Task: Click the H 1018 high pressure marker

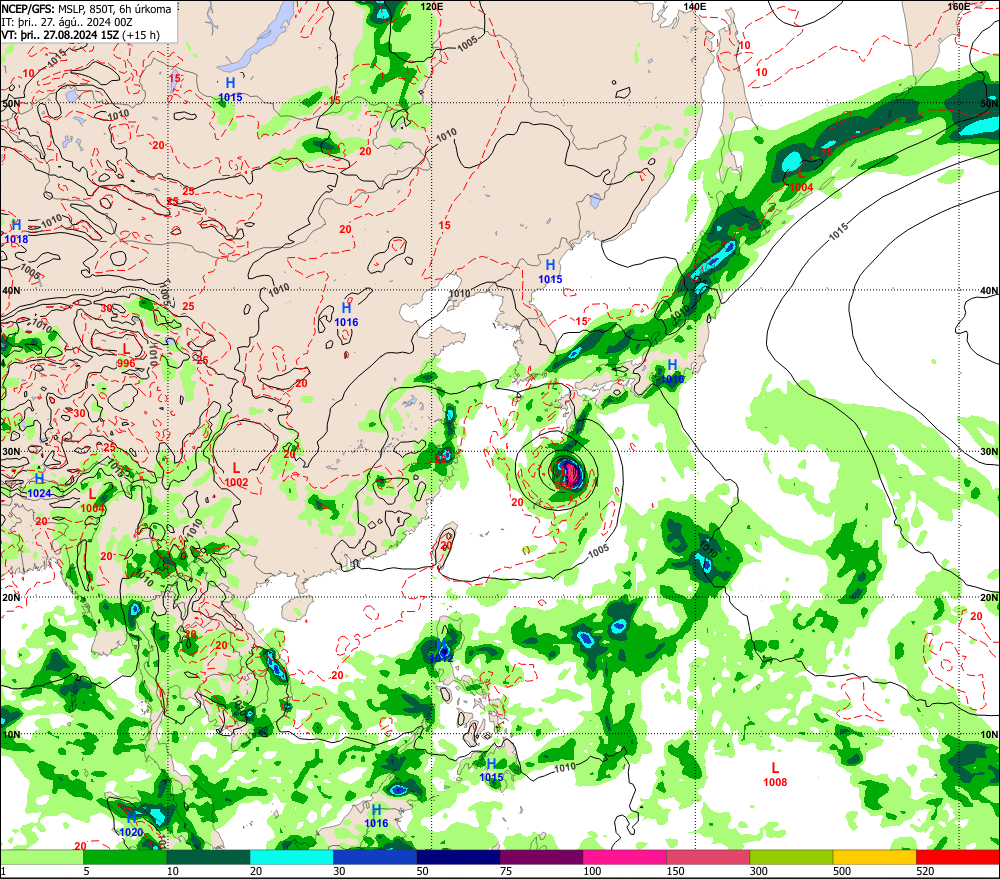Action: click(17, 232)
